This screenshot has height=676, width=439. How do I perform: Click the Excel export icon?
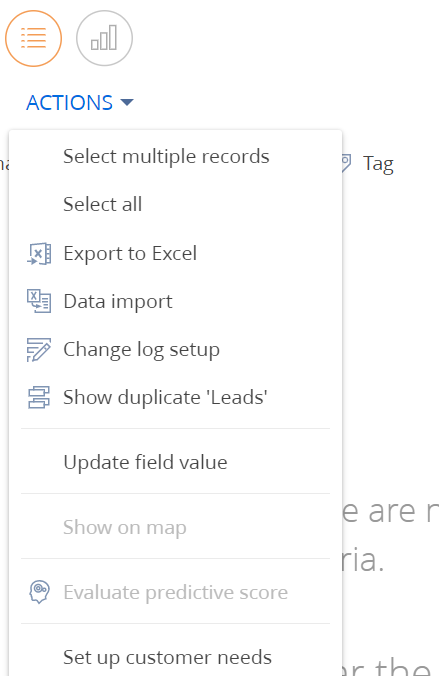[x=39, y=254]
